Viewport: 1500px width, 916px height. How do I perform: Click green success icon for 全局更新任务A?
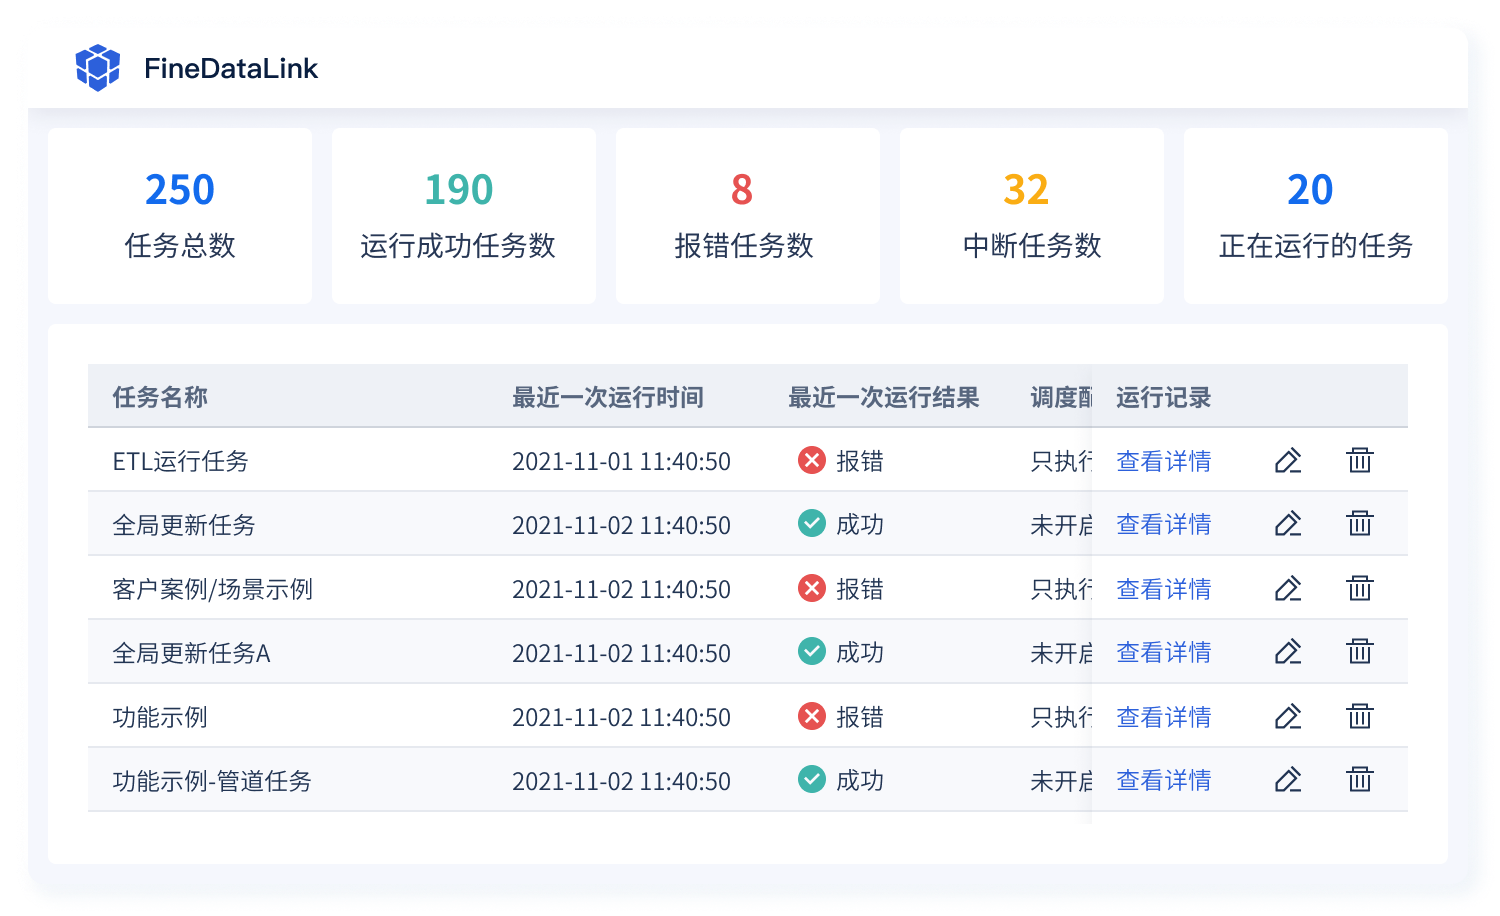811,652
